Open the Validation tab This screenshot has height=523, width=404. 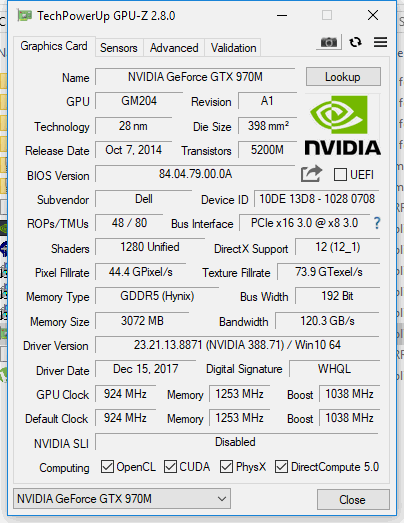click(234, 48)
